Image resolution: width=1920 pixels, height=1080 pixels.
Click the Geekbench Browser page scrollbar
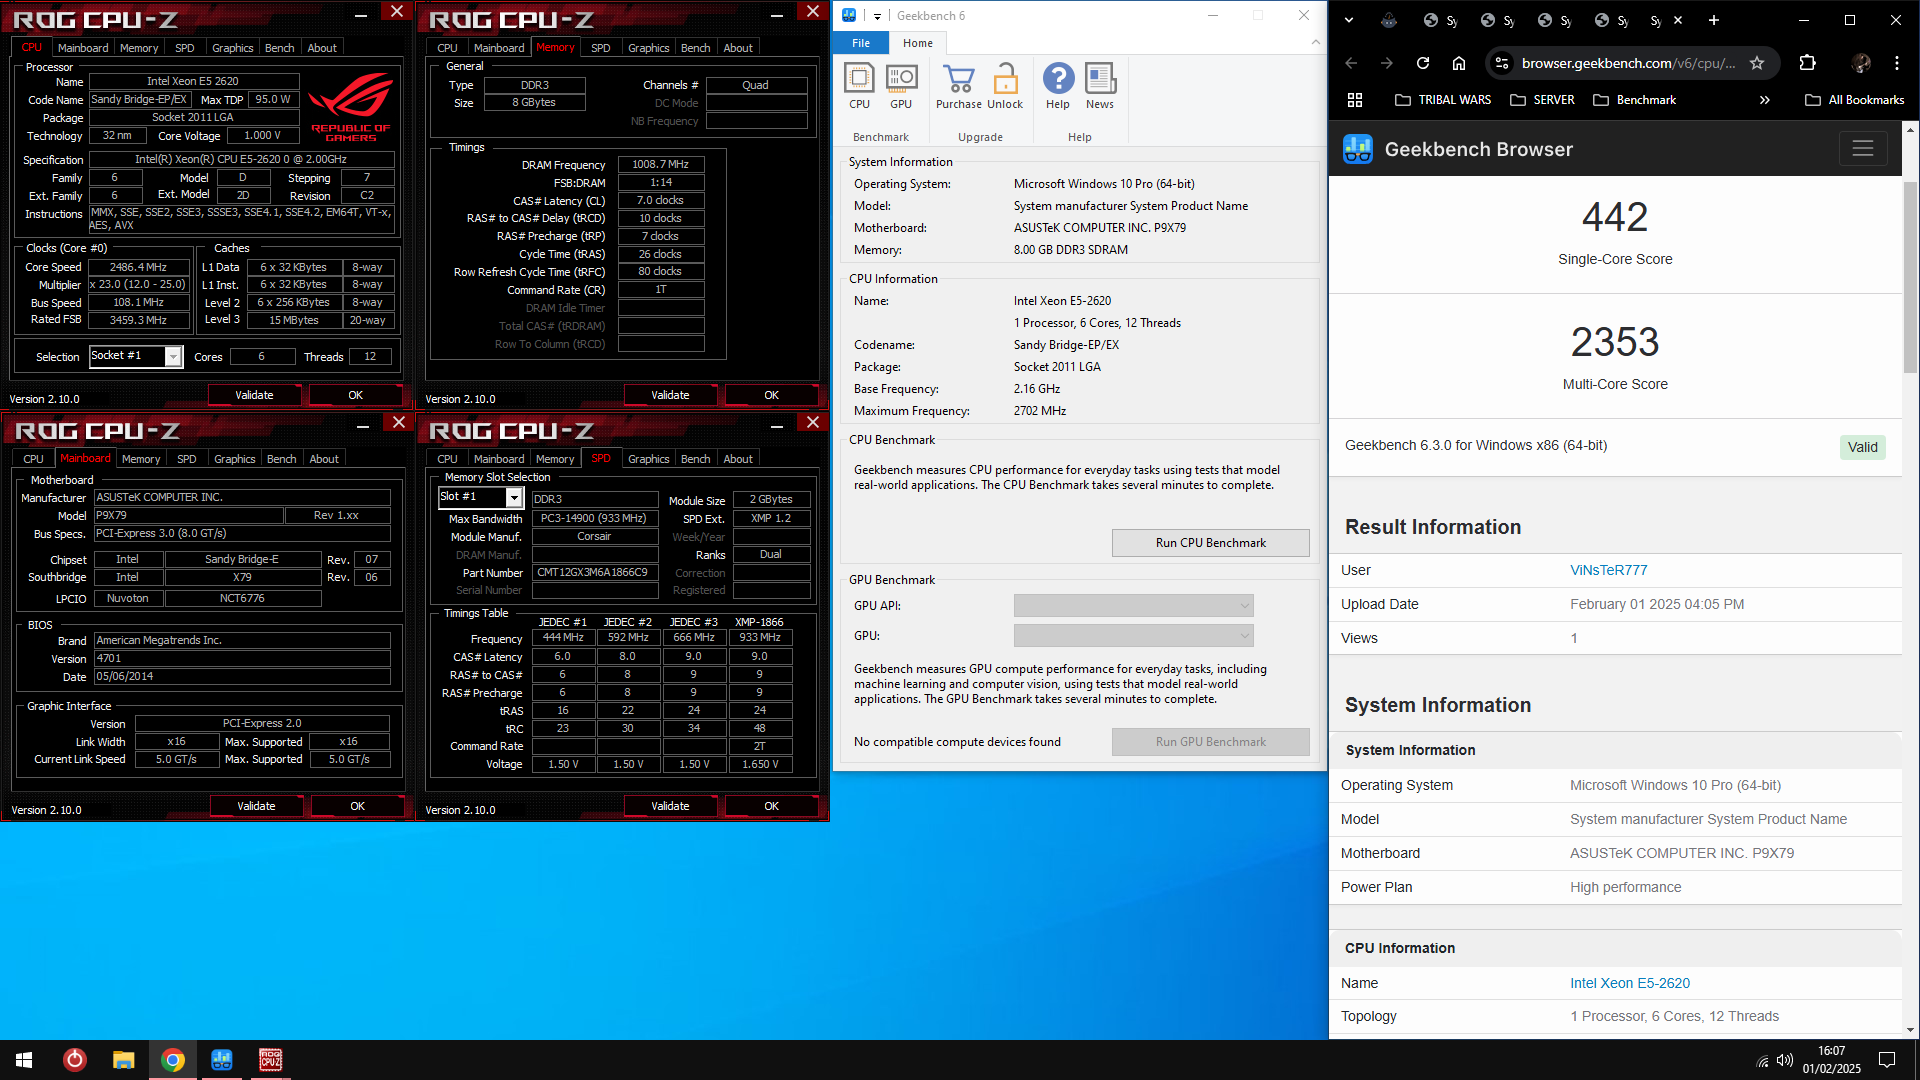(1910, 277)
